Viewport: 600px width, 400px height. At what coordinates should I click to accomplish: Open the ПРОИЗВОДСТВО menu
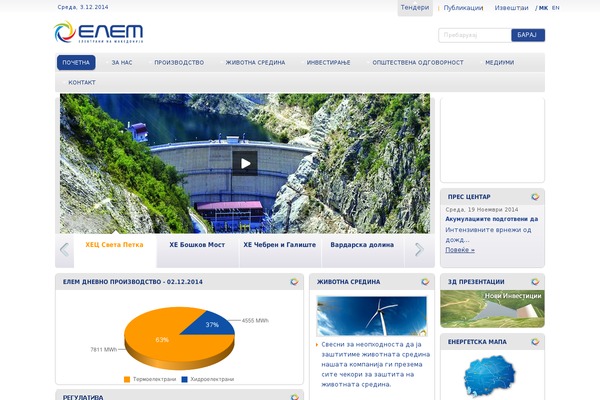179,62
